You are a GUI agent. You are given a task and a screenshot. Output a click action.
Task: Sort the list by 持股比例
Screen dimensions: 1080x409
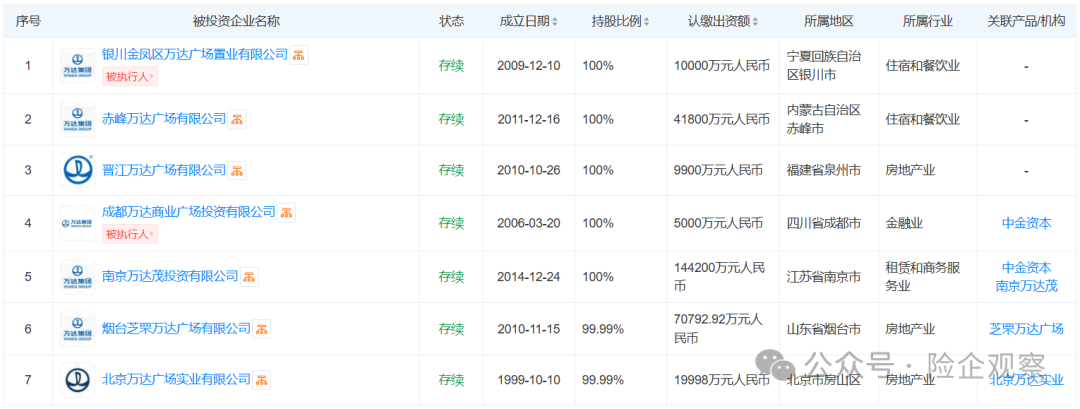click(x=619, y=21)
